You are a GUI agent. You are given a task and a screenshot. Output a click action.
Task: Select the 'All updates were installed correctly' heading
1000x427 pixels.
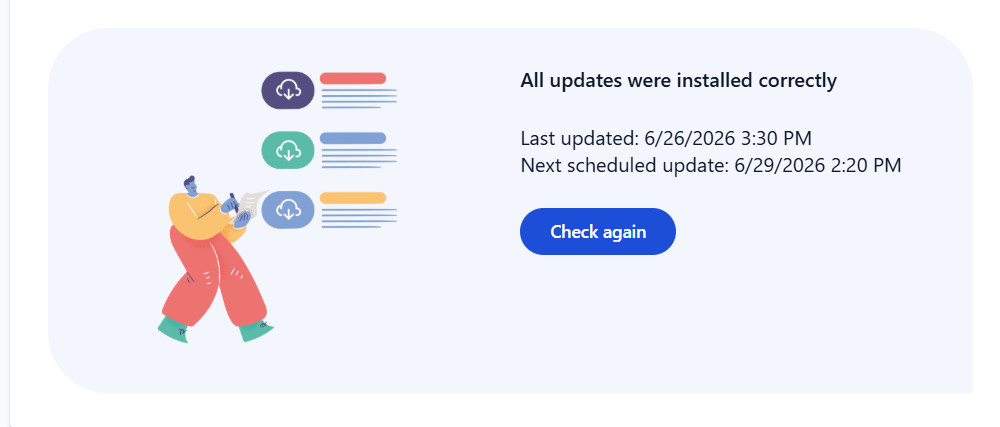679,81
